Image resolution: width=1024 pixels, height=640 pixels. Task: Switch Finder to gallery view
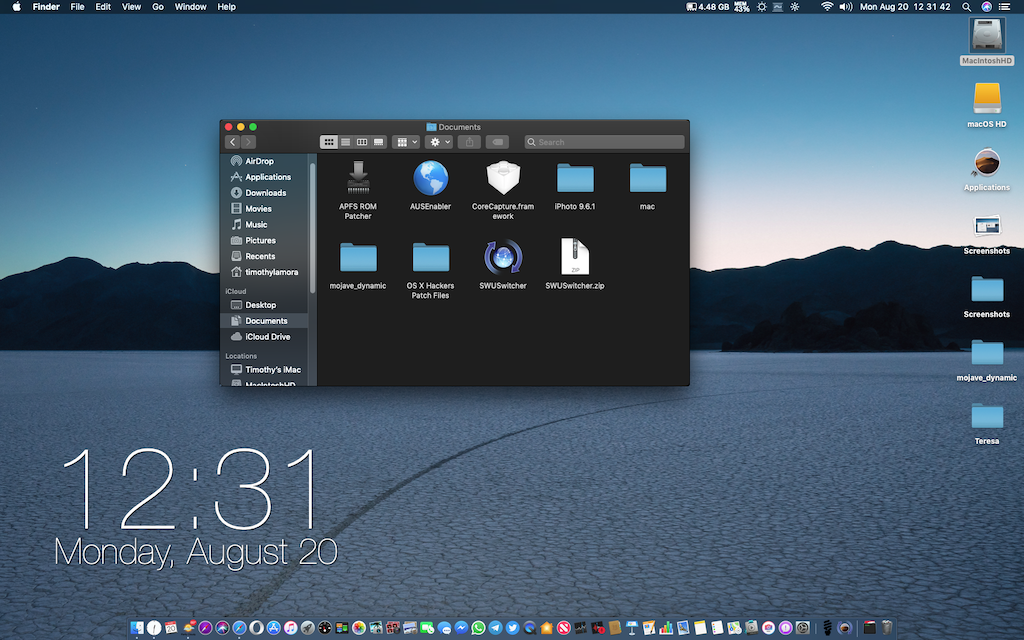[379, 142]
